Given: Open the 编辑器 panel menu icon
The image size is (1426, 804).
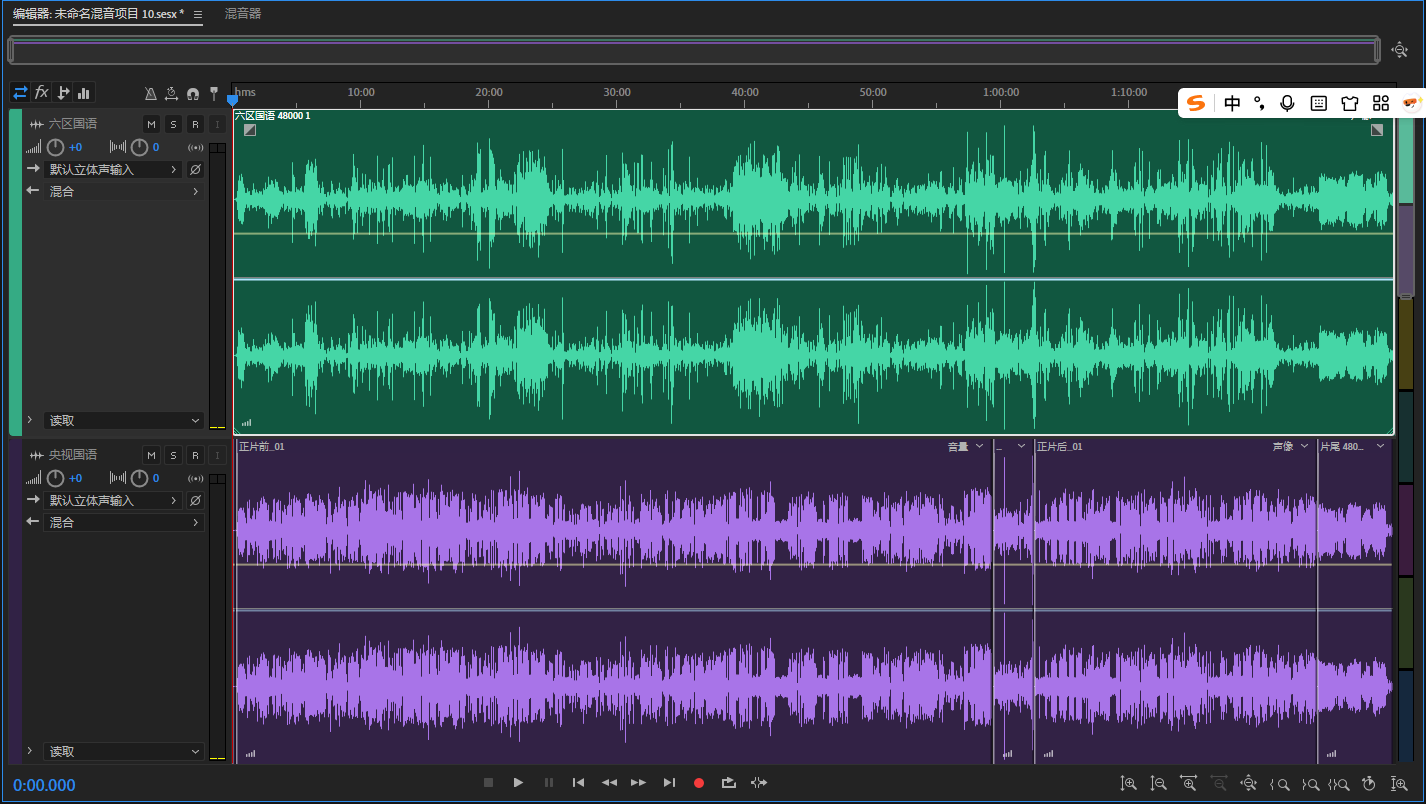Looking at the screenshot, I should [198, 15].
